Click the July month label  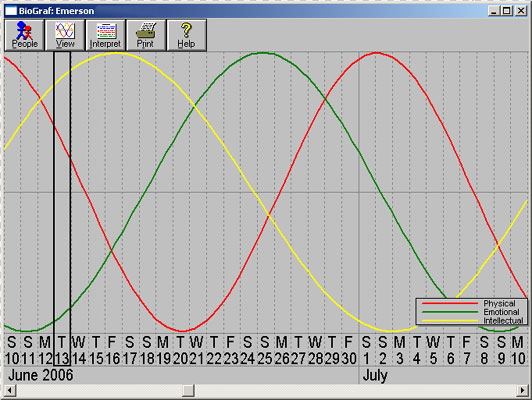375,376
